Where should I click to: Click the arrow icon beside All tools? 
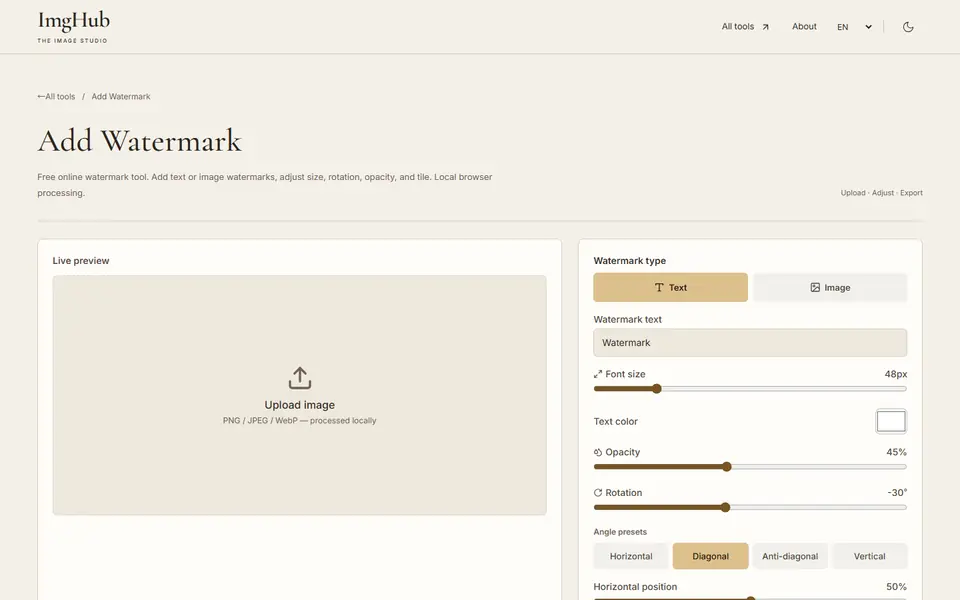click(x=765, y=27)
